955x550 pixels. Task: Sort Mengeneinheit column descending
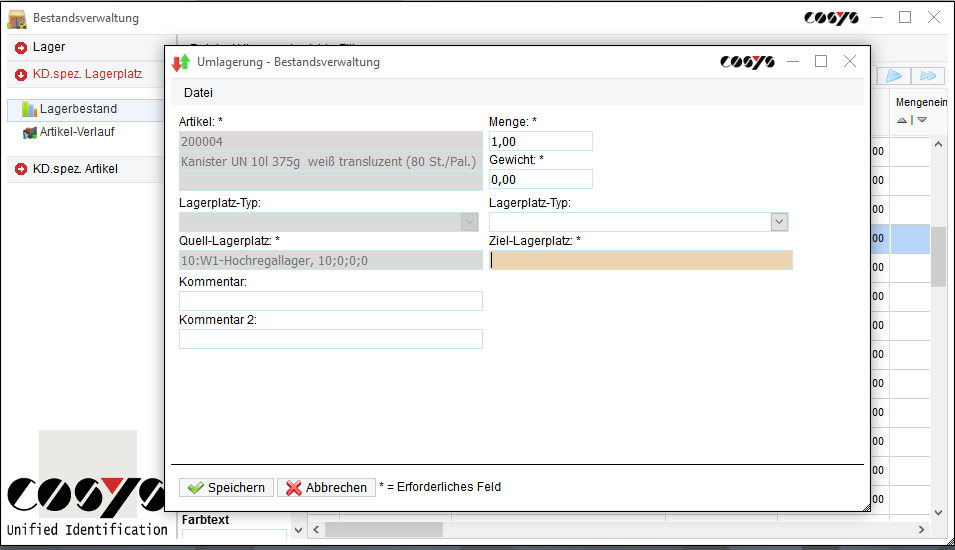[x=922, y=120]
